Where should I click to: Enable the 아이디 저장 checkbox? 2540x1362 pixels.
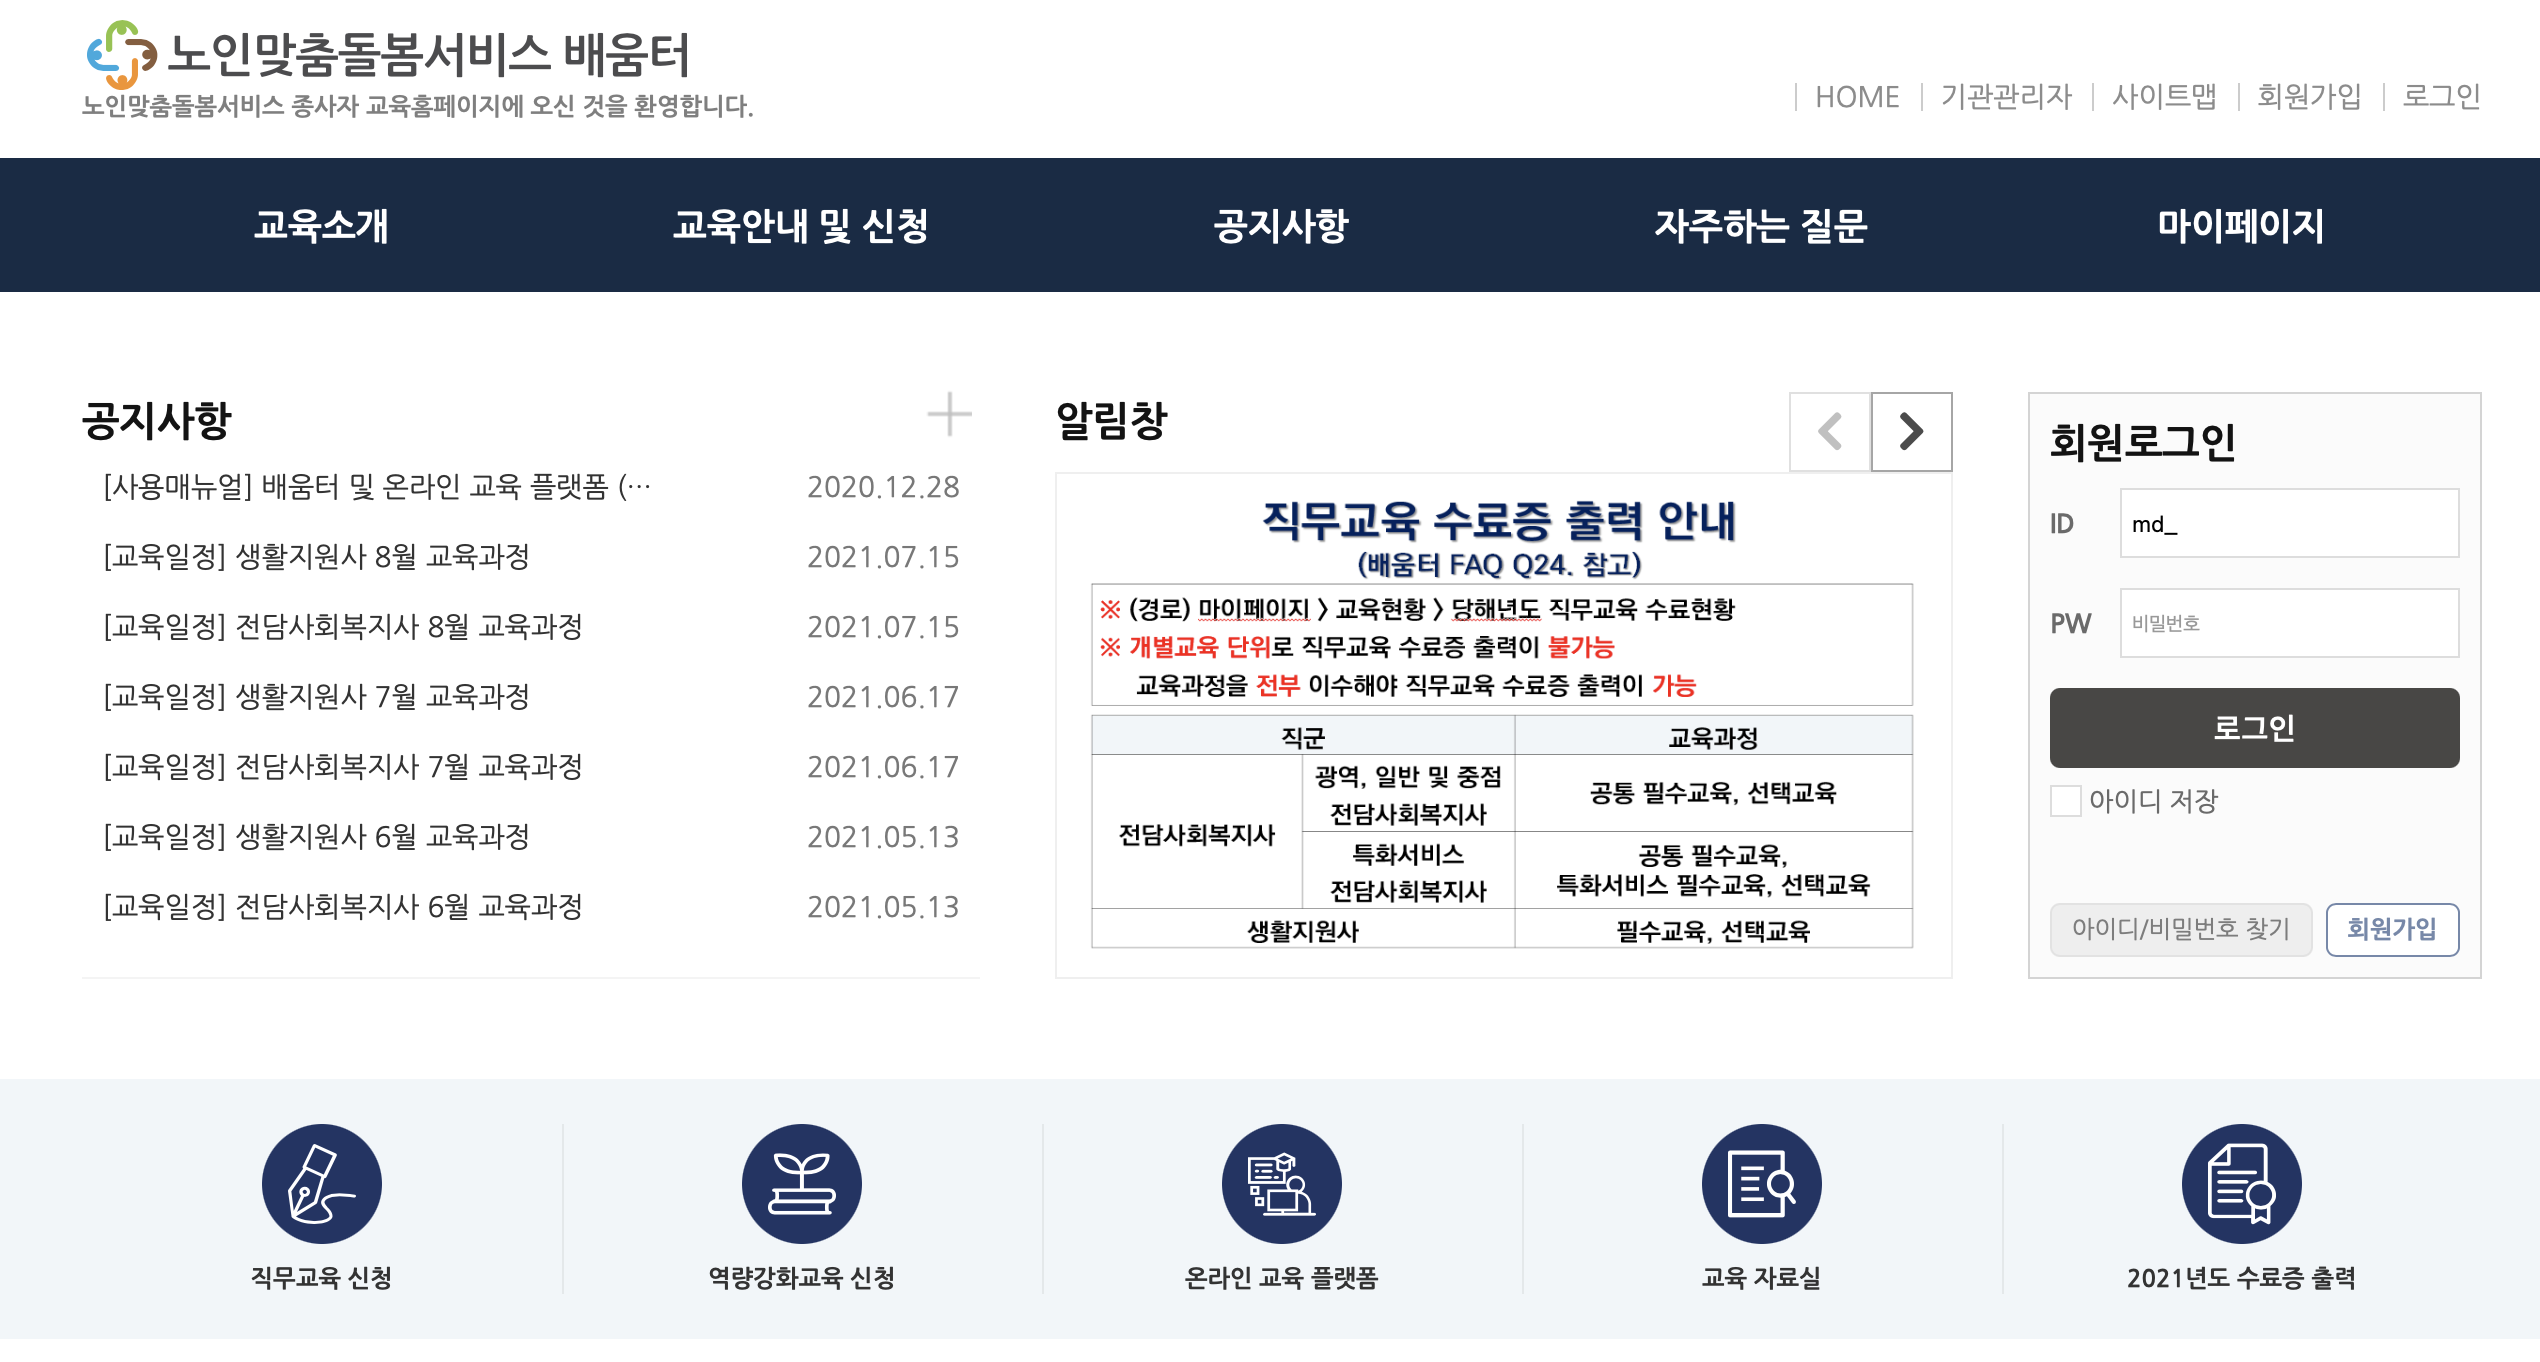[2065, 801]
